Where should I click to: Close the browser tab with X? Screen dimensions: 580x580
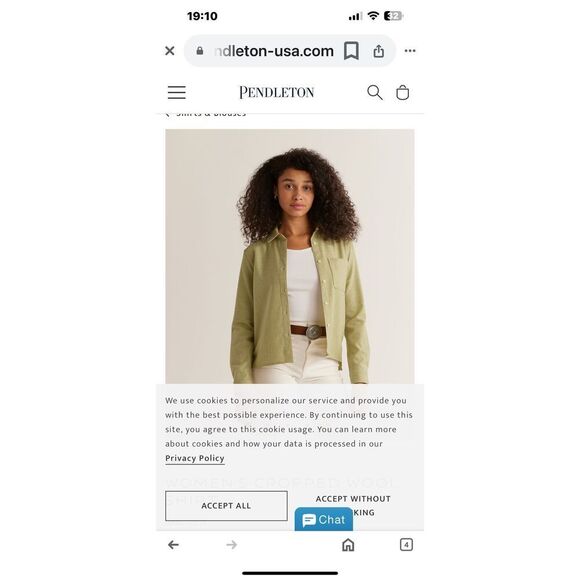pos(170,51)
